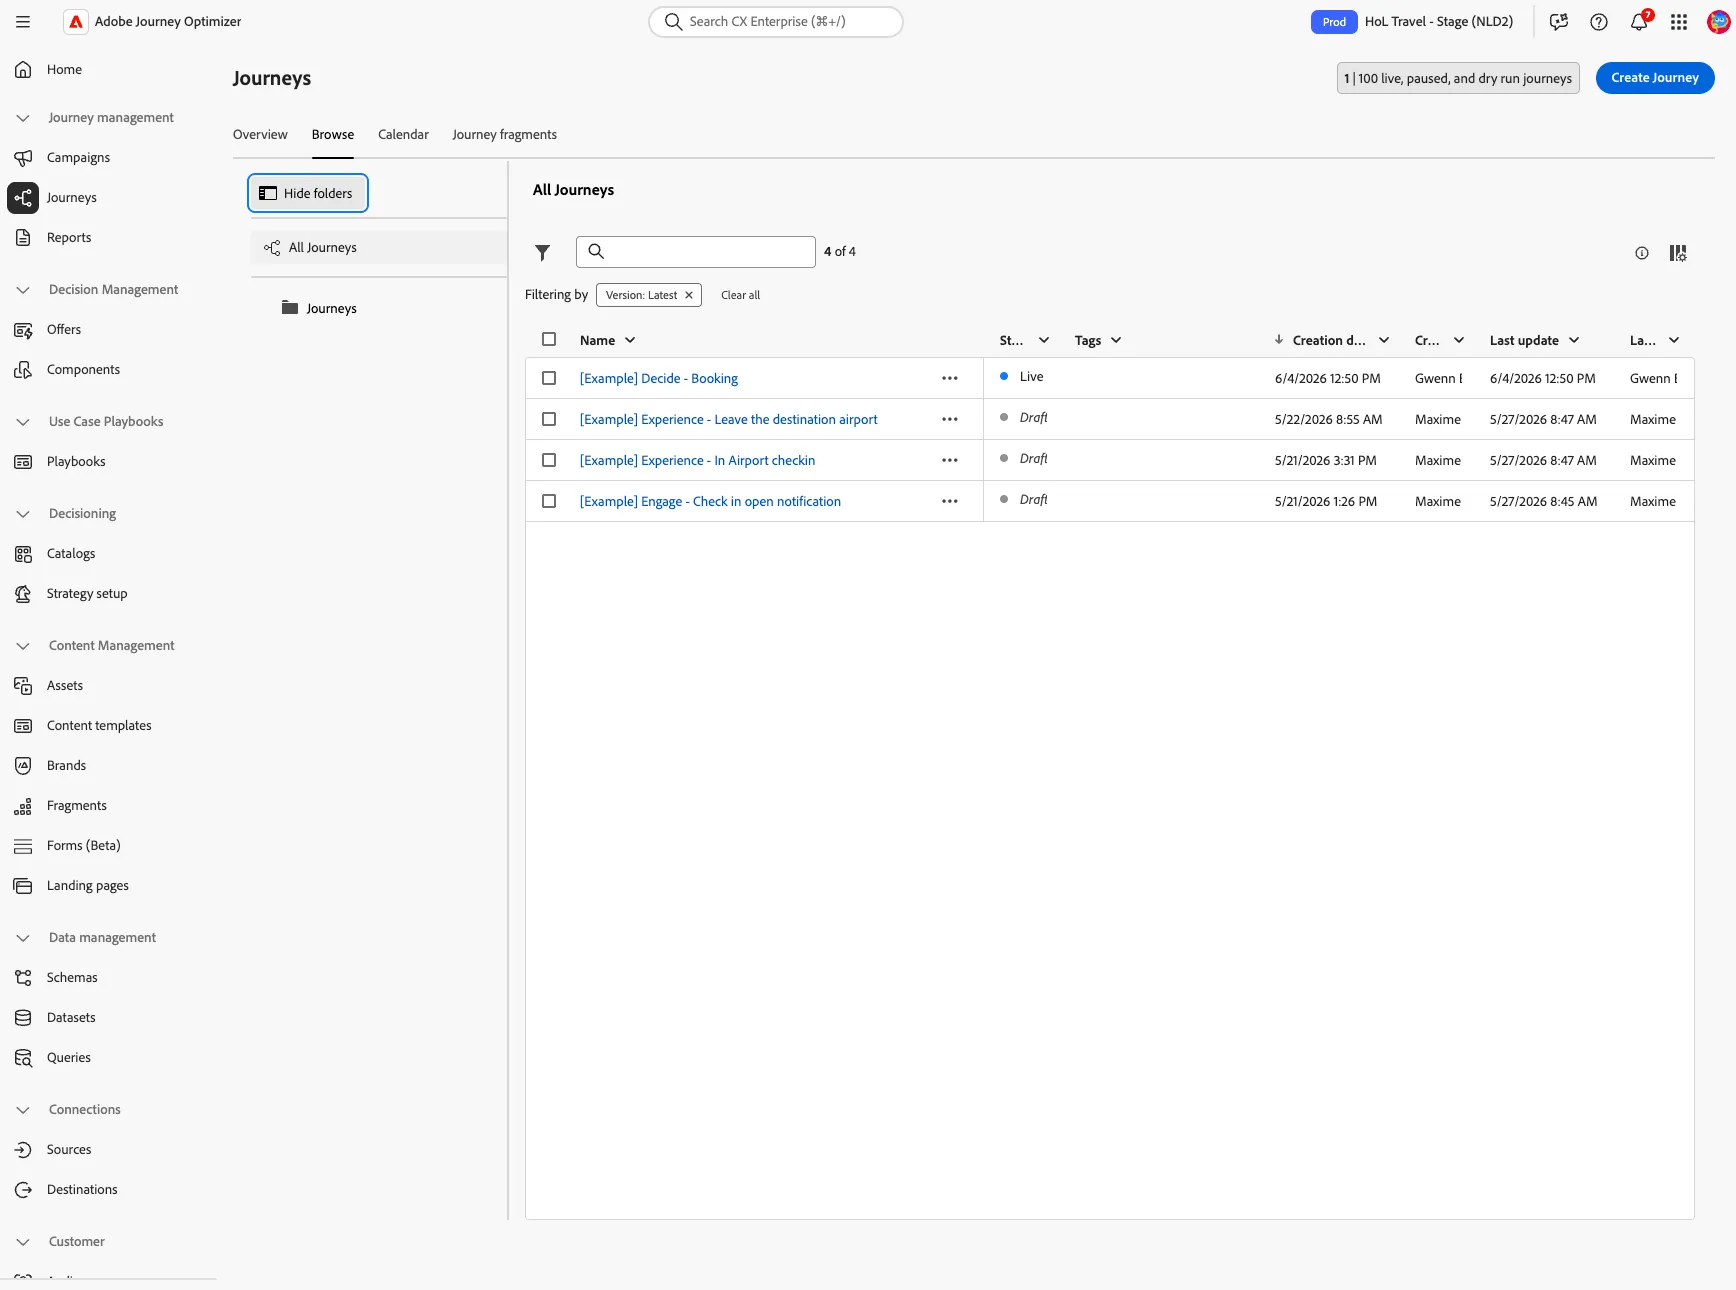Viewport: 1736px width, 1290px height.
Task: Click the Create Journey button
Action: [1655, 78]
